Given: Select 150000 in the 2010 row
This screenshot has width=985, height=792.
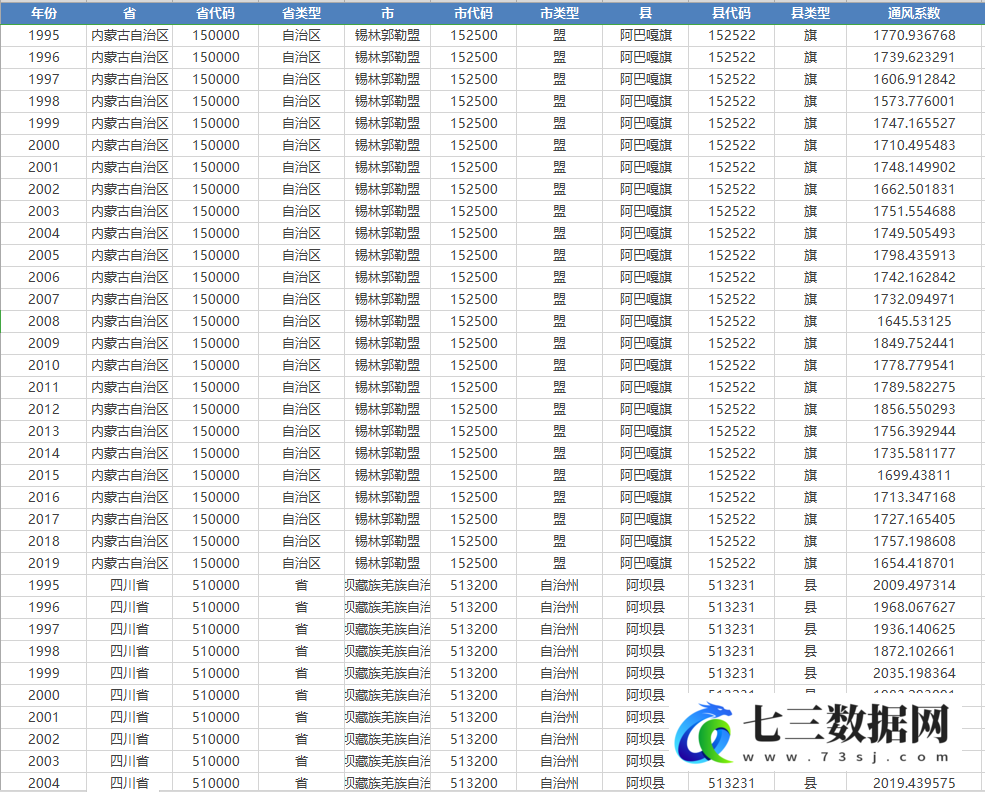Looking at the screenshot, I should [x=215, y=365].
